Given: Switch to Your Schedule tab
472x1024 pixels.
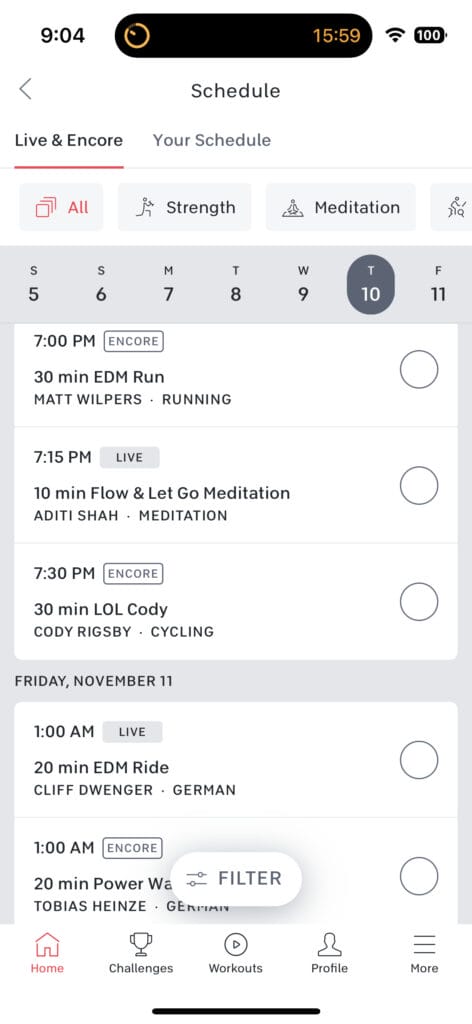Looking at the screenshot, I should click(x=212, y=140).
